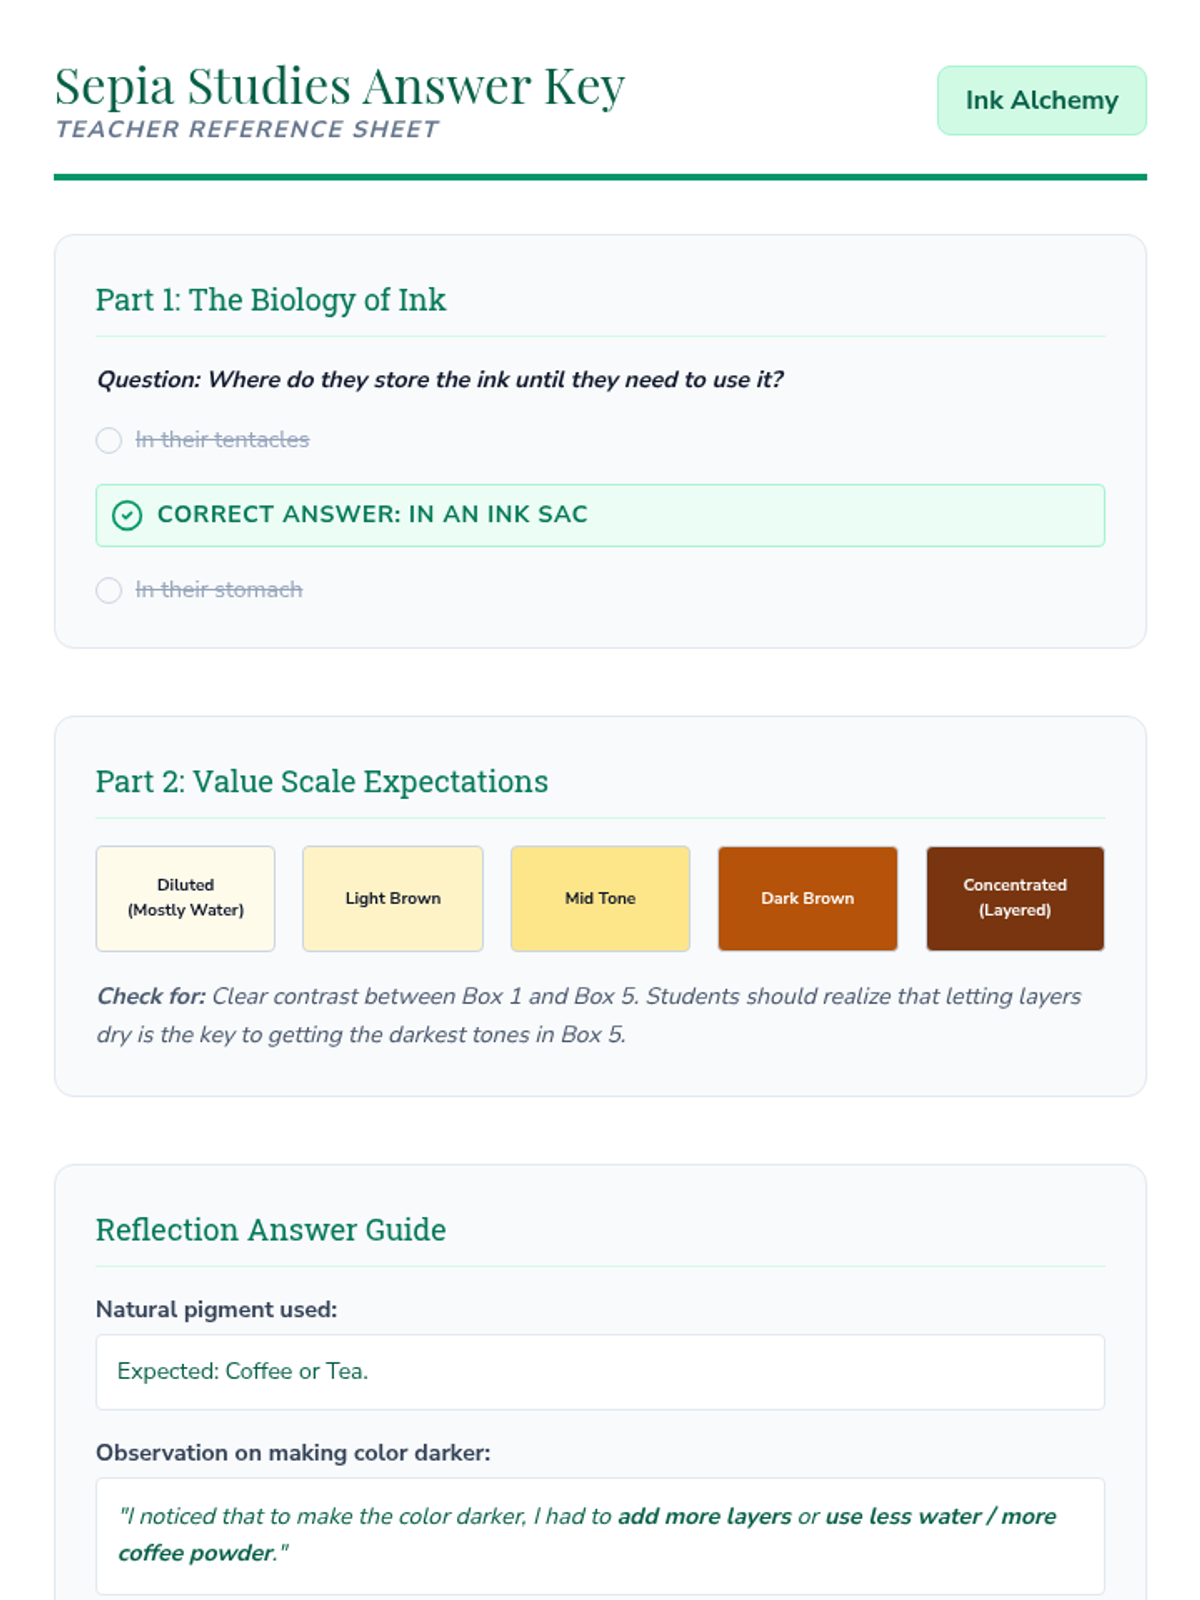Choose the Dark Brown swatch
Screen dimensions: 1200x1600
point(807,898)
